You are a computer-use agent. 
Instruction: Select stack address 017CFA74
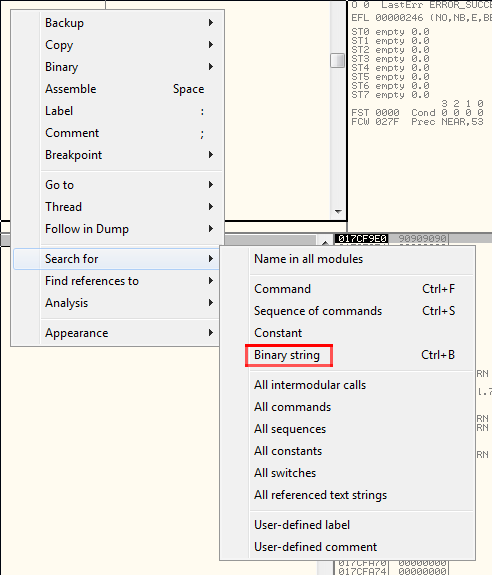pos(362,571)
